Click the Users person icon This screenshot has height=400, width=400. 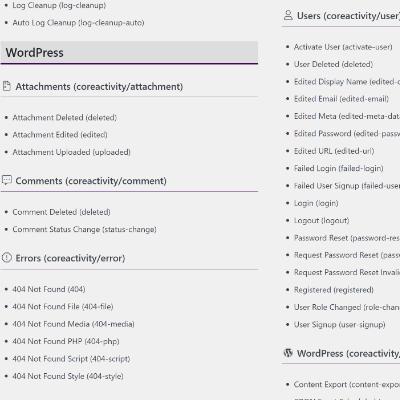click(x=288, y=15)
